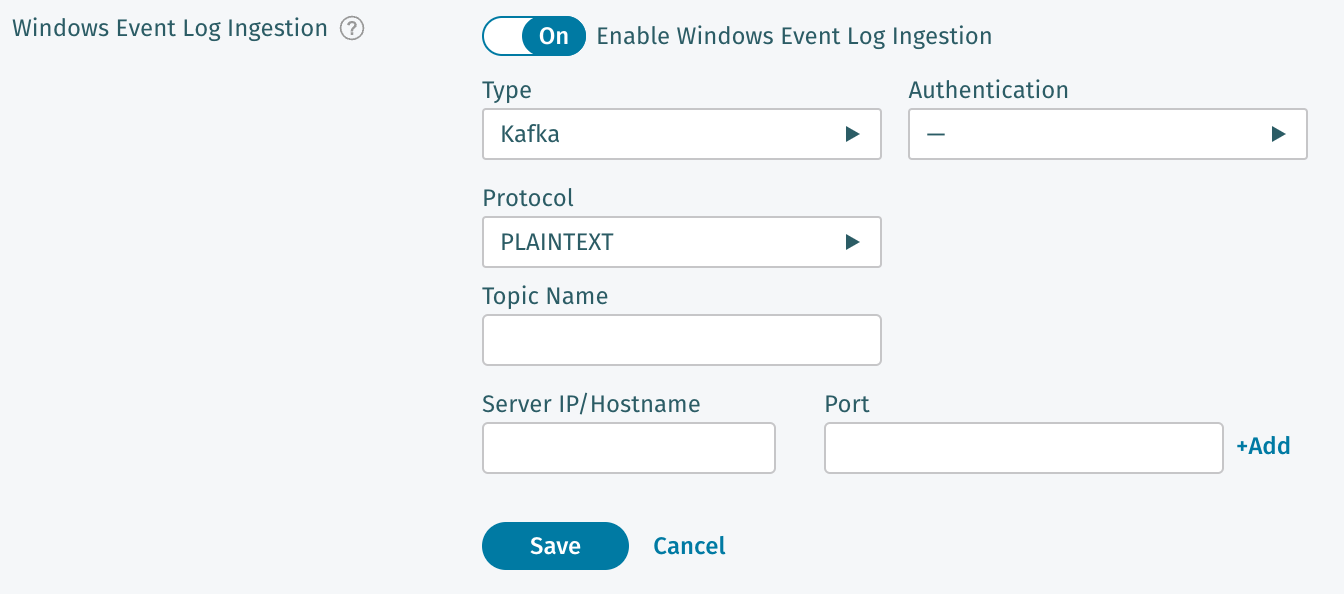Viewport: 1344px width, 594px height.
Task: Open the Type dropdown showing Kafka
Action: pyautogui.click(x=680, y=134)
